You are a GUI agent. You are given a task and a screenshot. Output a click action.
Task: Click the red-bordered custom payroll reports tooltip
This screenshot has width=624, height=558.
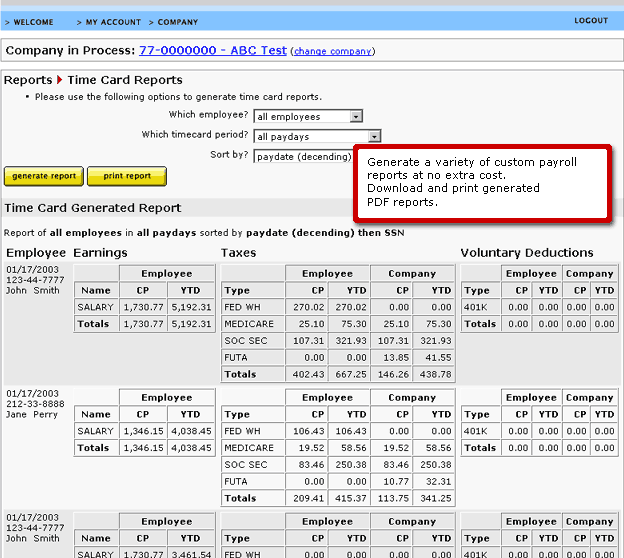click(x=482, y=182)
